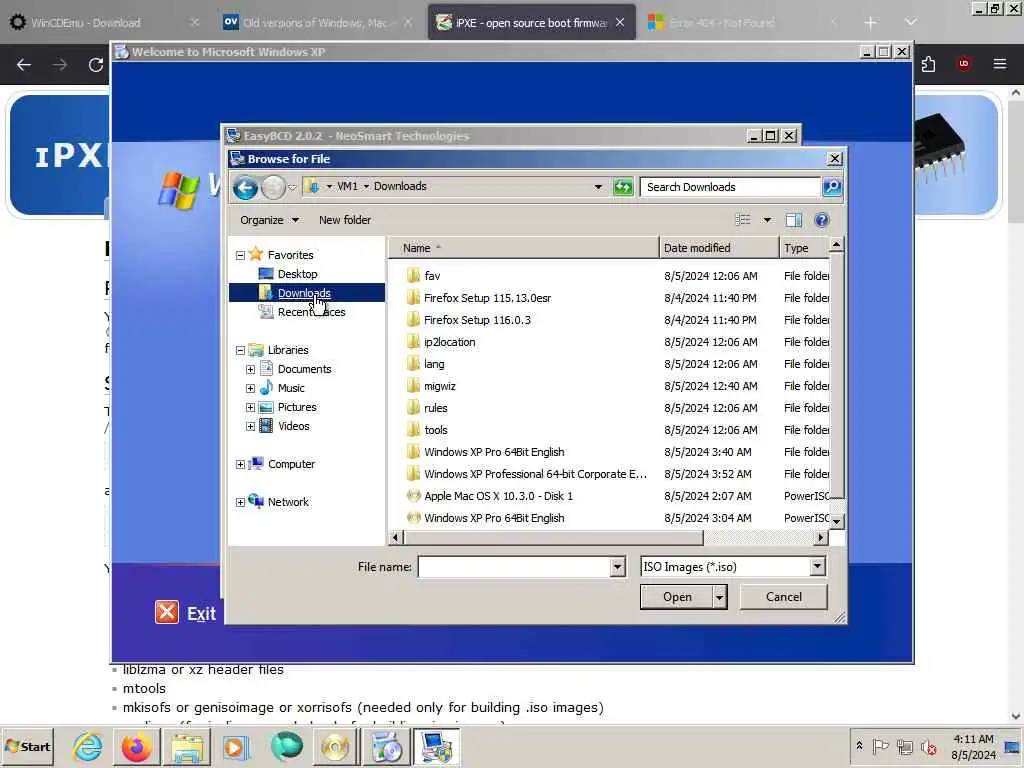1024x768 pixels.
Task: Expand the Documents library node
Action: 250,370
